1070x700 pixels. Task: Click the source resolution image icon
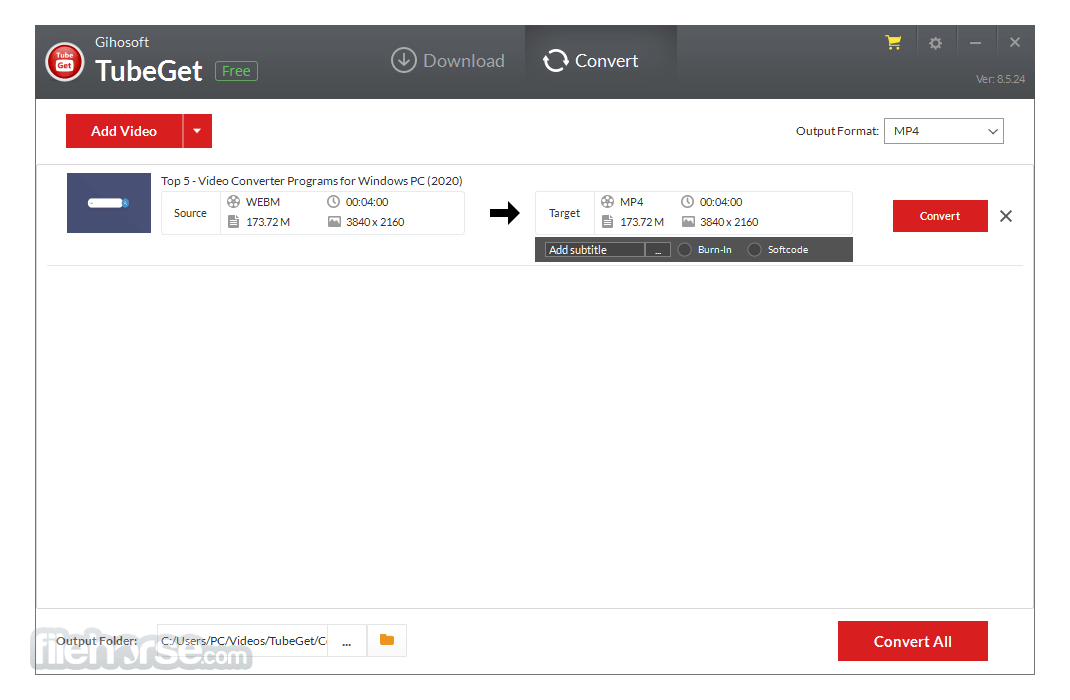(x=334, y=222)
